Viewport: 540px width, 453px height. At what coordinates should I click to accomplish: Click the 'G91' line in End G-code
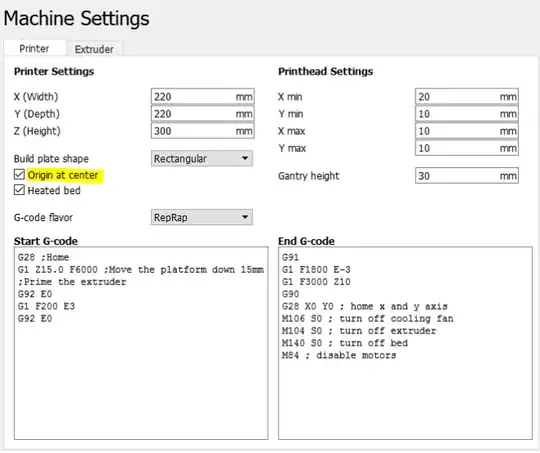click(290, 257)
